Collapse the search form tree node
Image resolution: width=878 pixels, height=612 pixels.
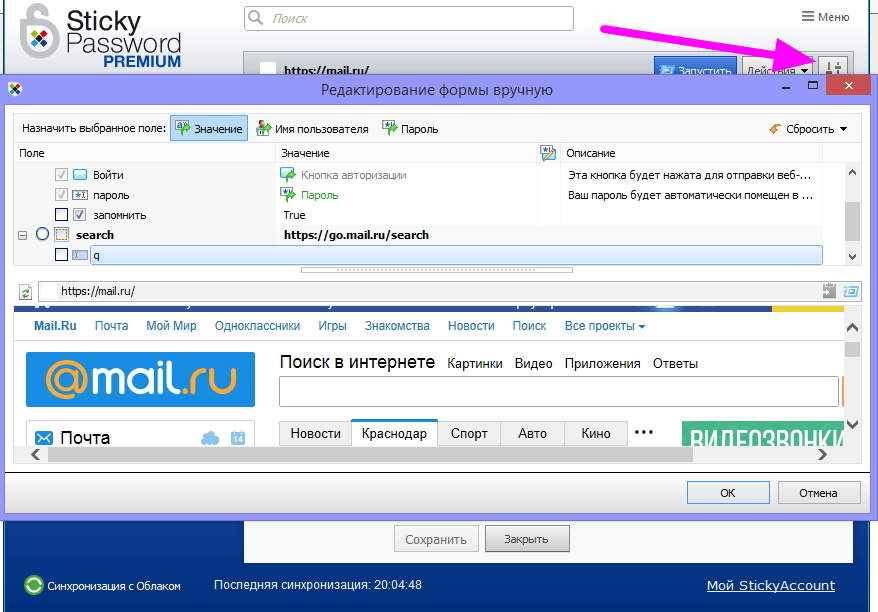coord(22,235)
